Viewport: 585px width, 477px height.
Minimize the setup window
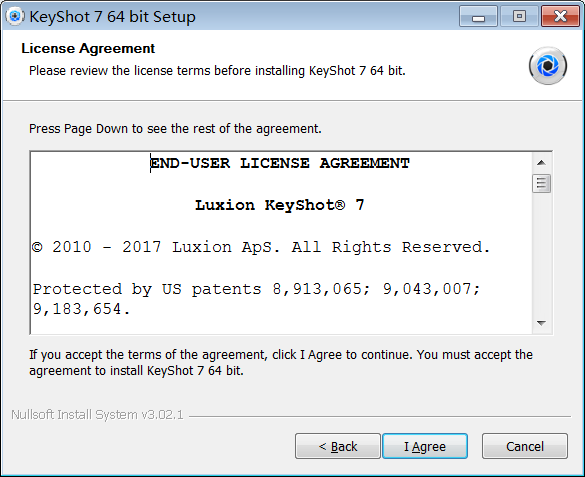click(478, 16)
